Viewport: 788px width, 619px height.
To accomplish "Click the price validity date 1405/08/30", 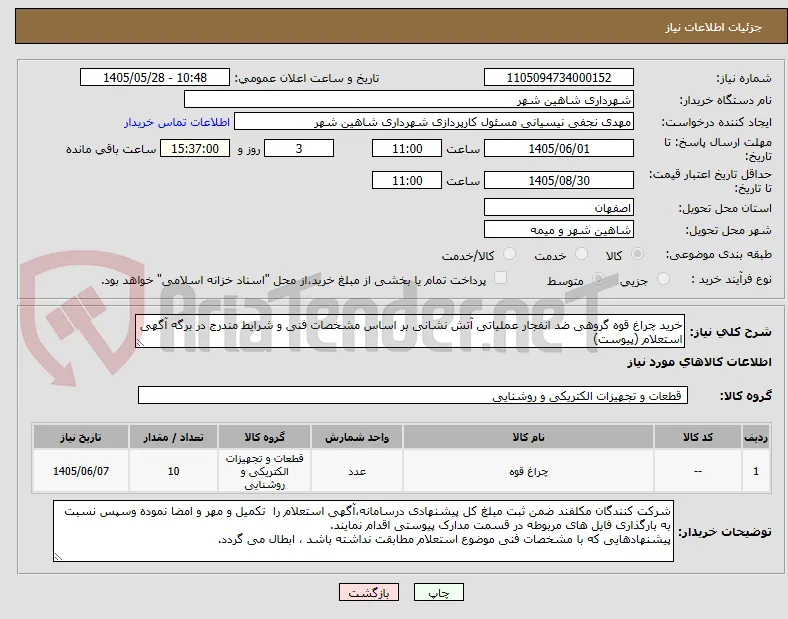I will click(558, 180).
